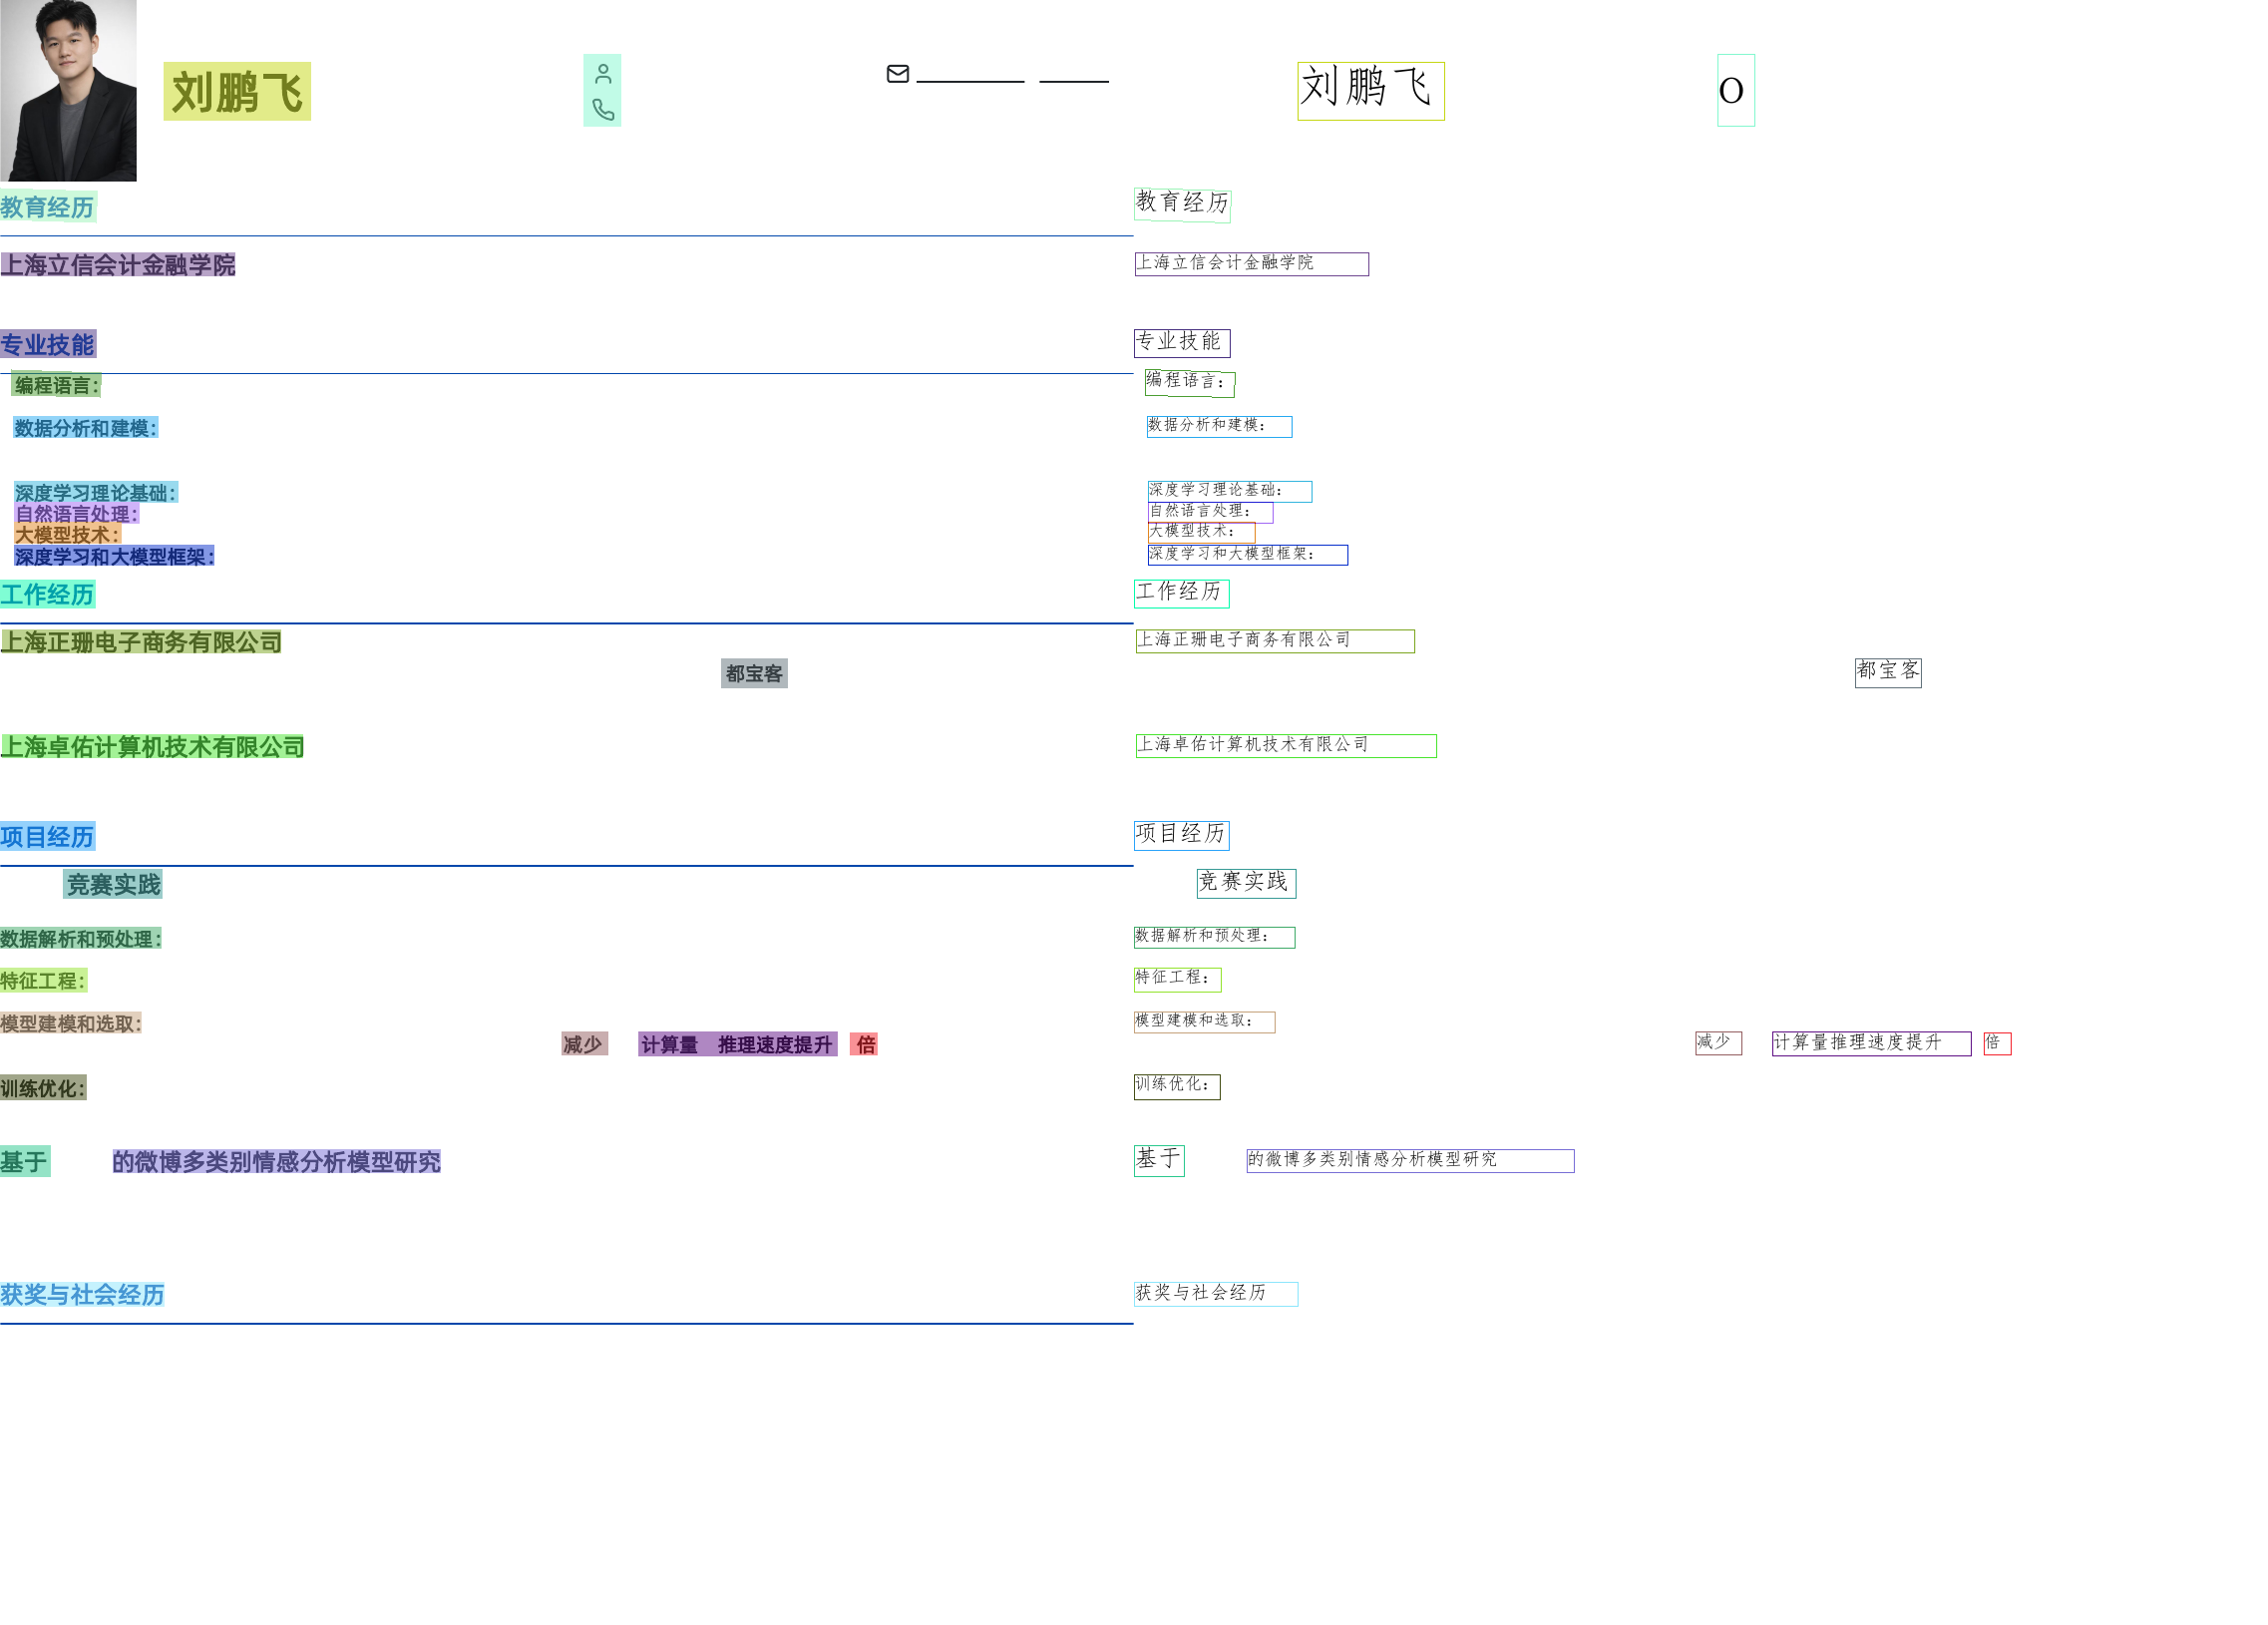Click the highlighted 训练优化: label on left
2268x1625 pixels.
(43, 1088)
